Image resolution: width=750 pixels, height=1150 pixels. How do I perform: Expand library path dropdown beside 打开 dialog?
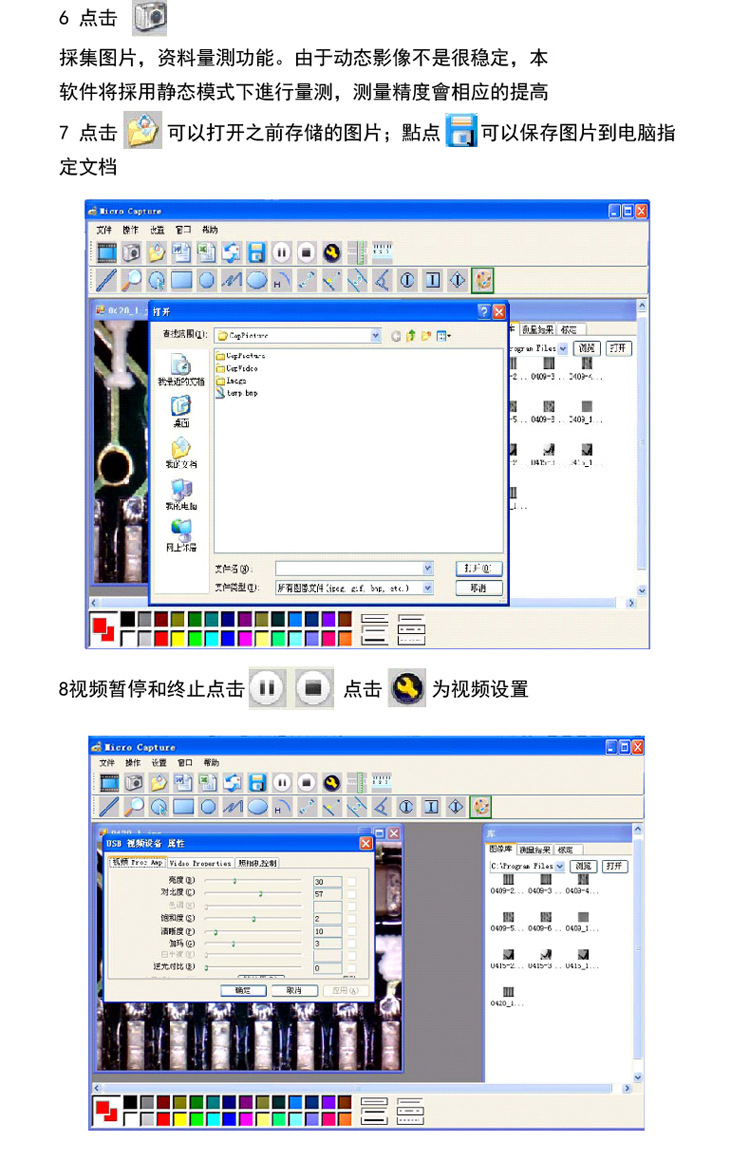(563, 348)
